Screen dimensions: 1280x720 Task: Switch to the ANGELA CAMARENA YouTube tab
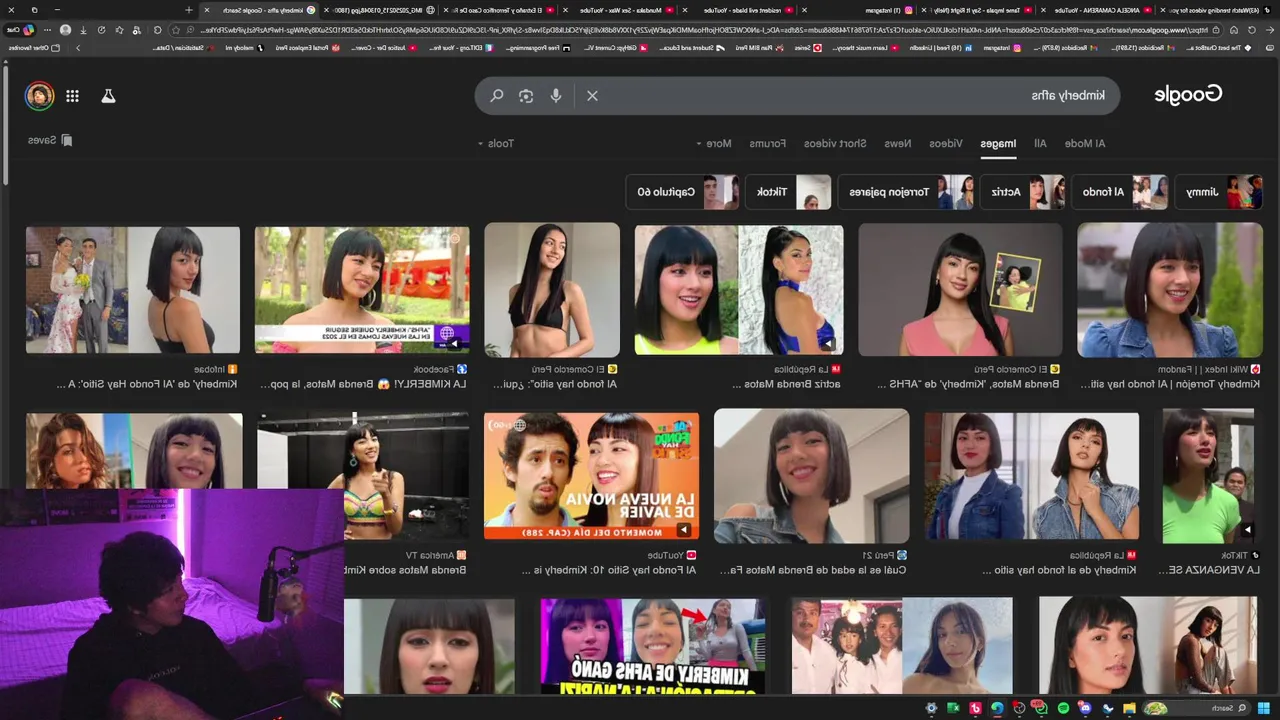[x=1102, y=10]
